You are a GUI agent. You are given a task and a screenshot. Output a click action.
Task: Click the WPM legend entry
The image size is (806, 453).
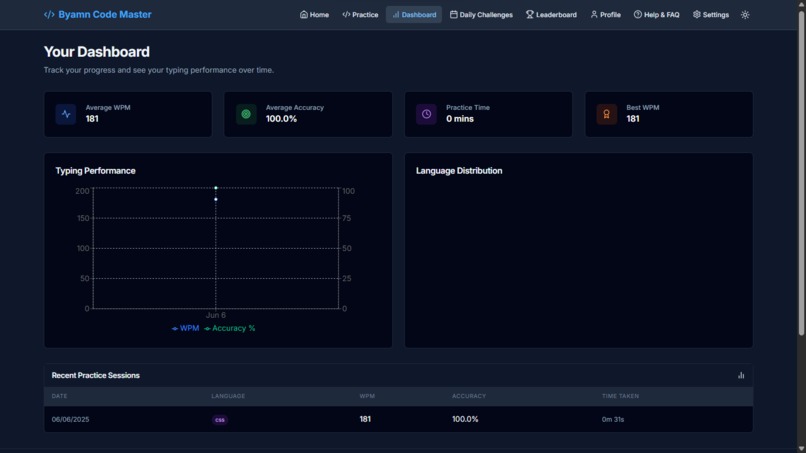186,328
